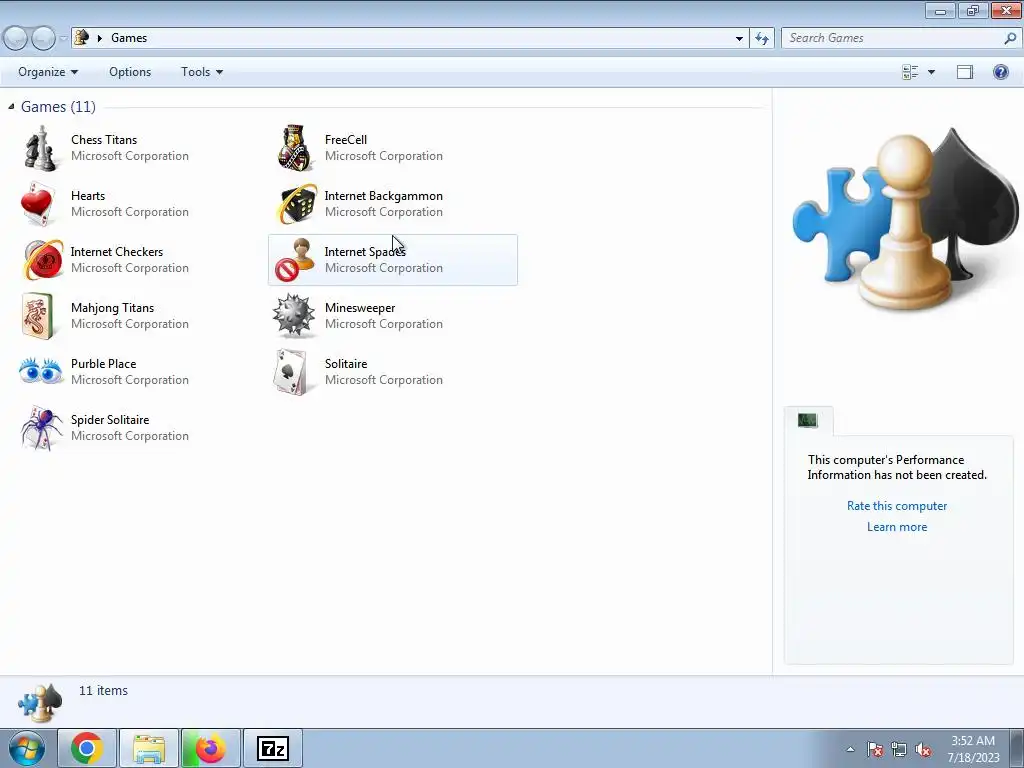Select the Internet Backgammon label
The image size is (1024, 768).
(x=383, y=196)
